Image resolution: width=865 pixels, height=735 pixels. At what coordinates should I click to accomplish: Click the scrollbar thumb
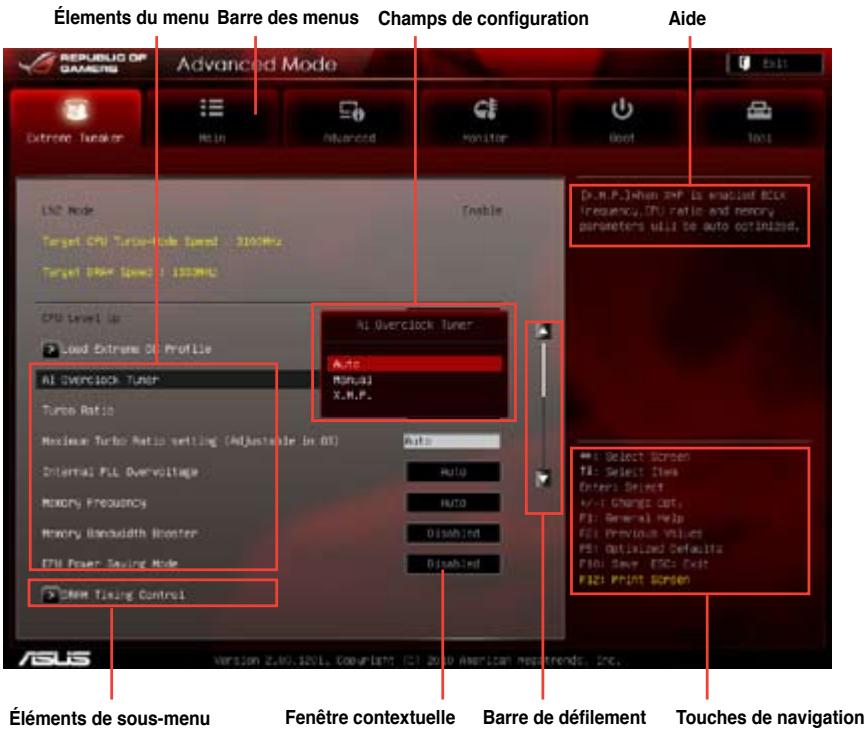(543, 370)
